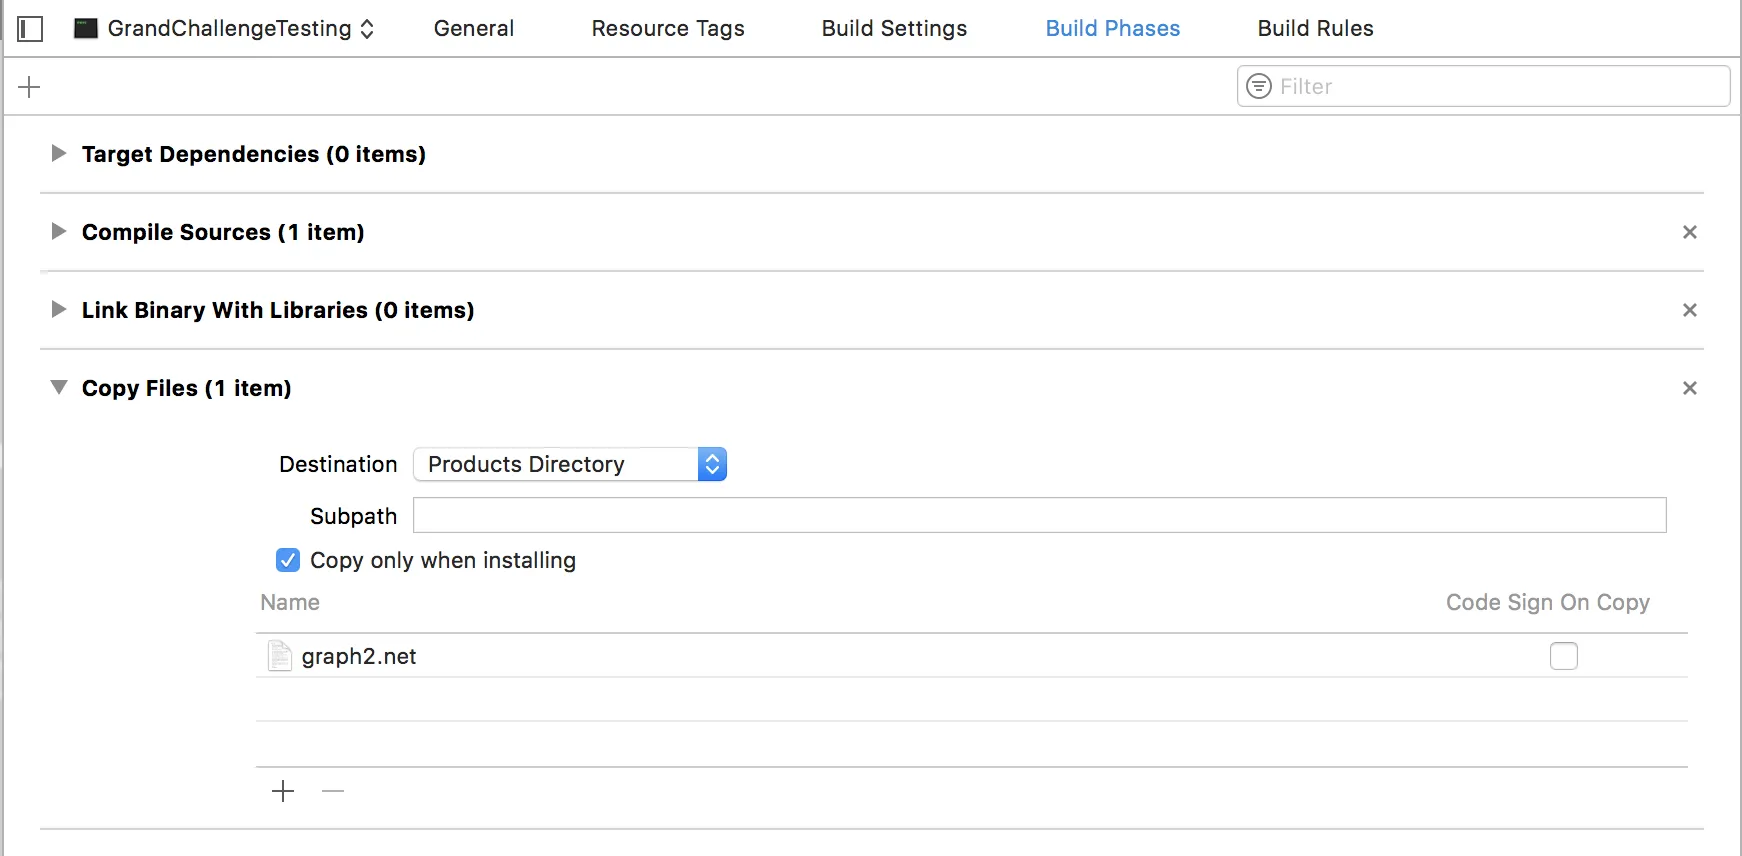The width and height of the screenshot is (1742, 856).
Task: Select the graph2.net file icon
Action: (x=280, y=656)
